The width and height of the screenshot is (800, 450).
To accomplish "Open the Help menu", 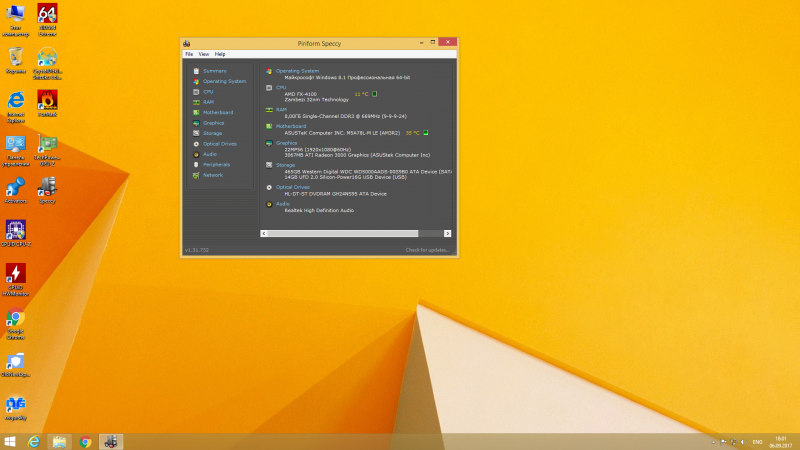I will pos(220,54).
